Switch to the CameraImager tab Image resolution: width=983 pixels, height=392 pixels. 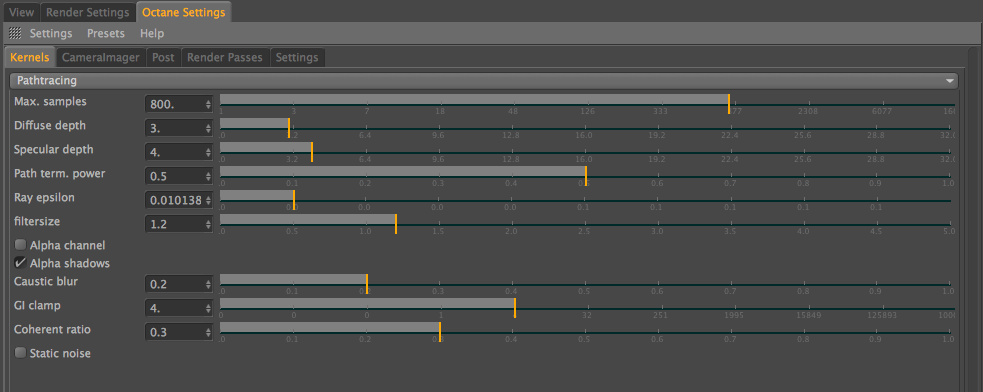(101, 57)
